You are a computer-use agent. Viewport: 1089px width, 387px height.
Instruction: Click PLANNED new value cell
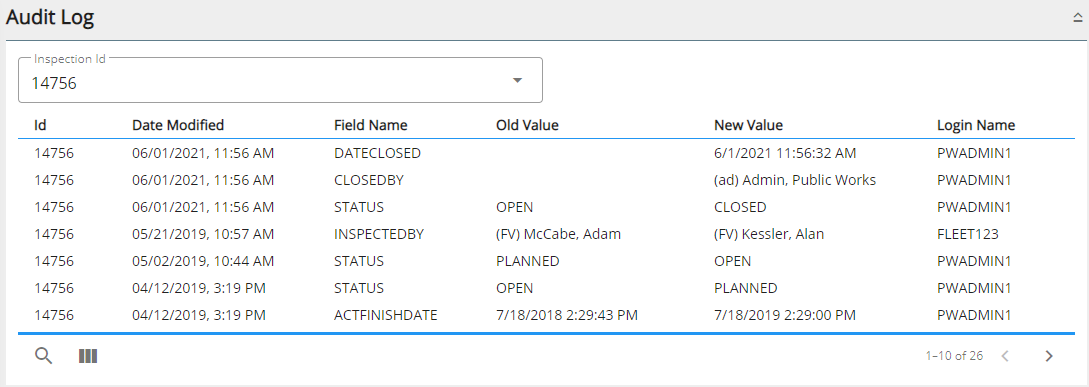click(745, 288)
